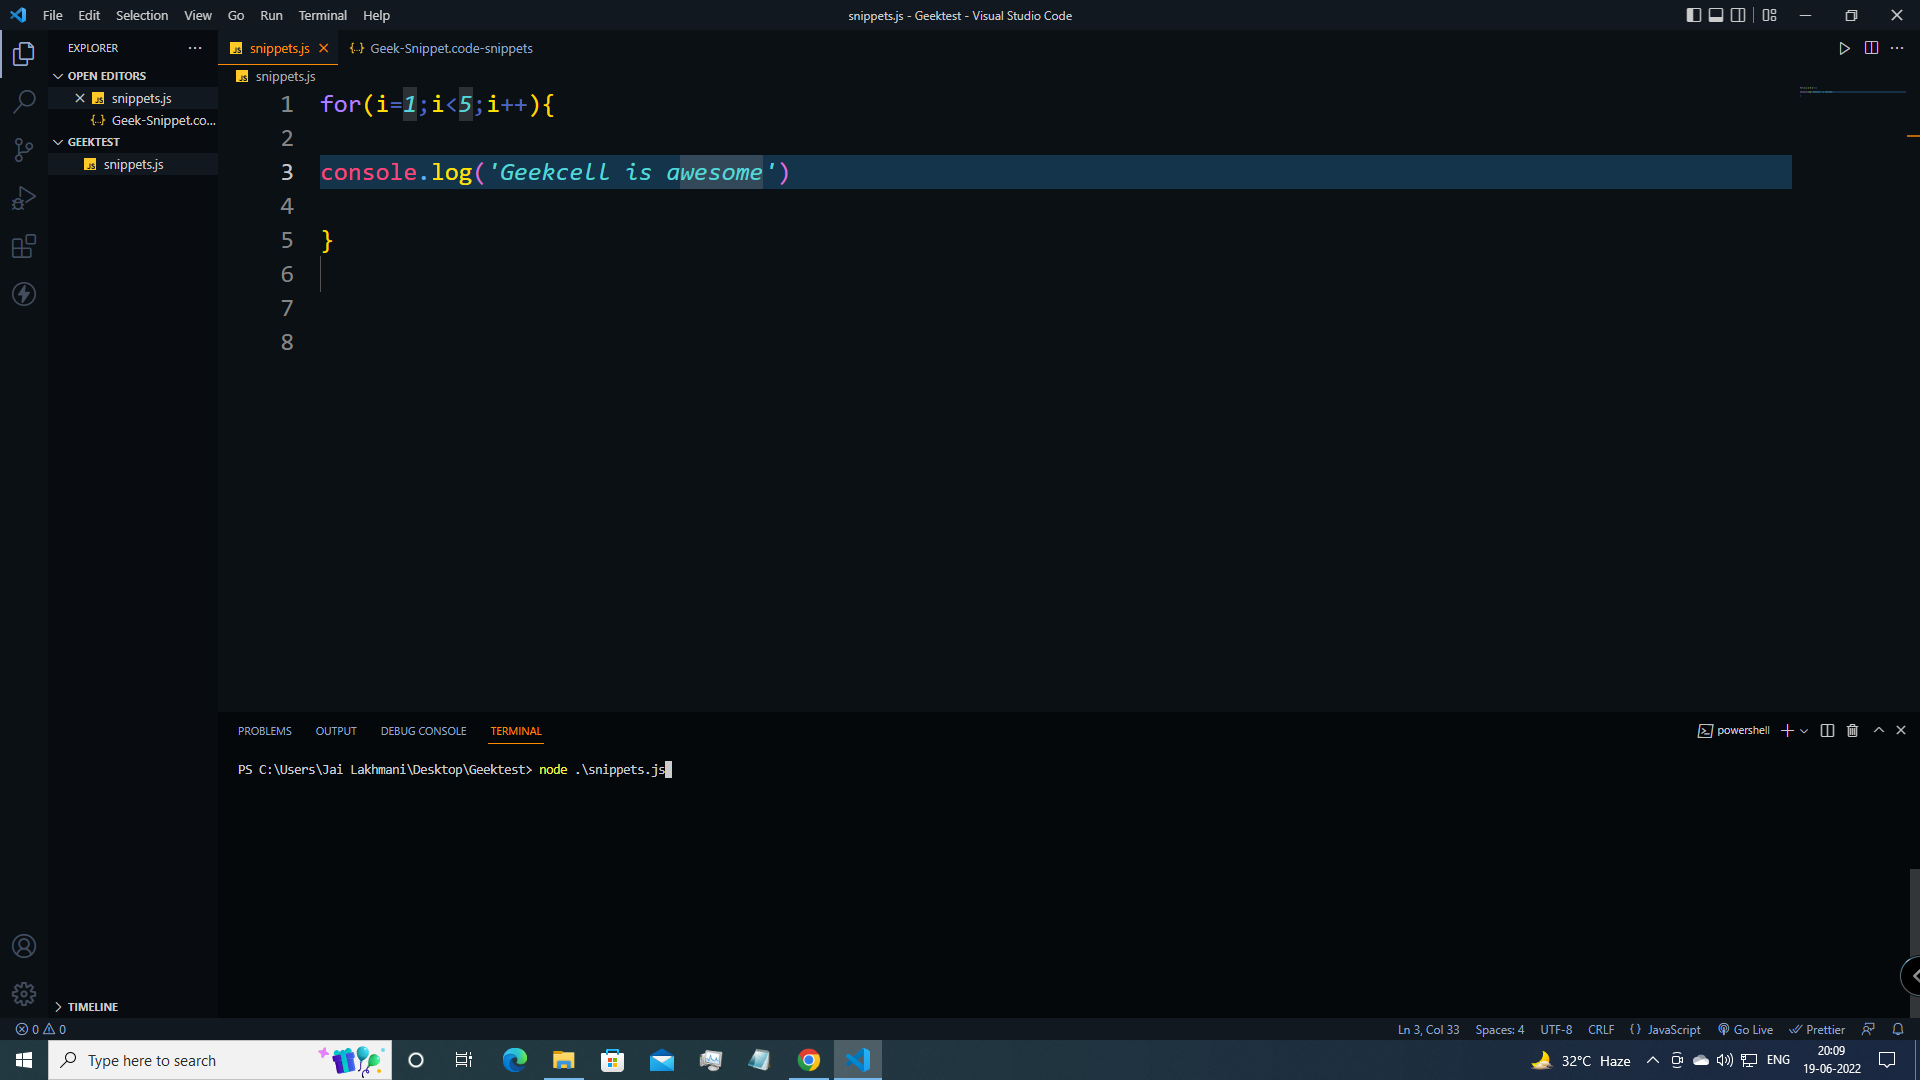
Task: Open the Extensions view
Action: click(24, 246)
